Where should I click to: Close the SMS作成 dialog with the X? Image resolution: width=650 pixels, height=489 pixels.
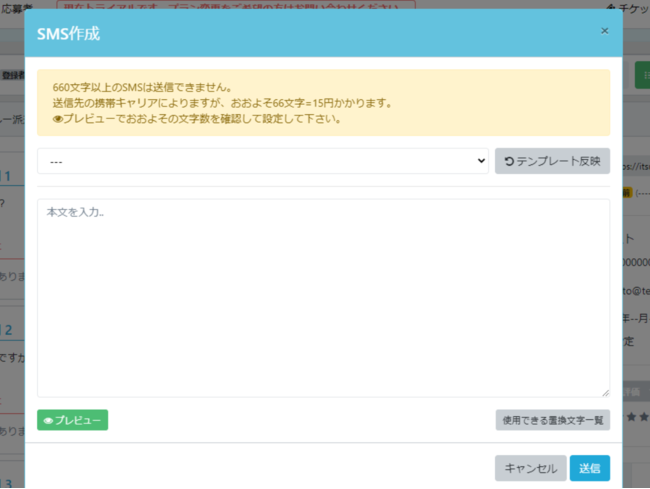tap(604, 31)
